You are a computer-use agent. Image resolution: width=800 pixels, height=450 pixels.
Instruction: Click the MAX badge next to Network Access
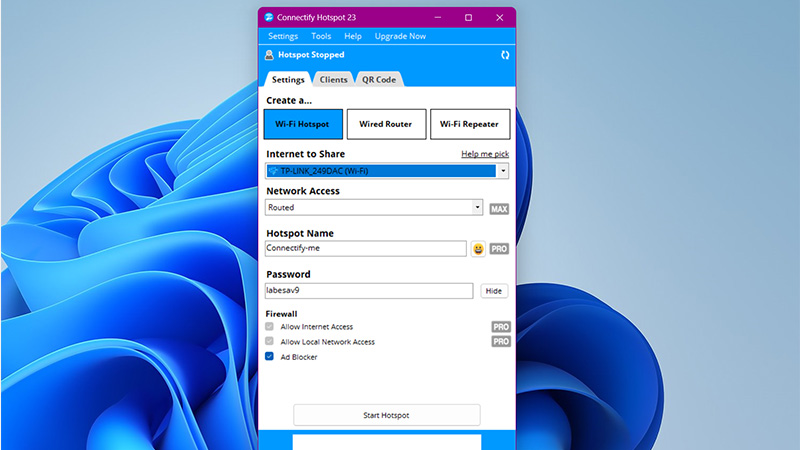pos(499,209)
